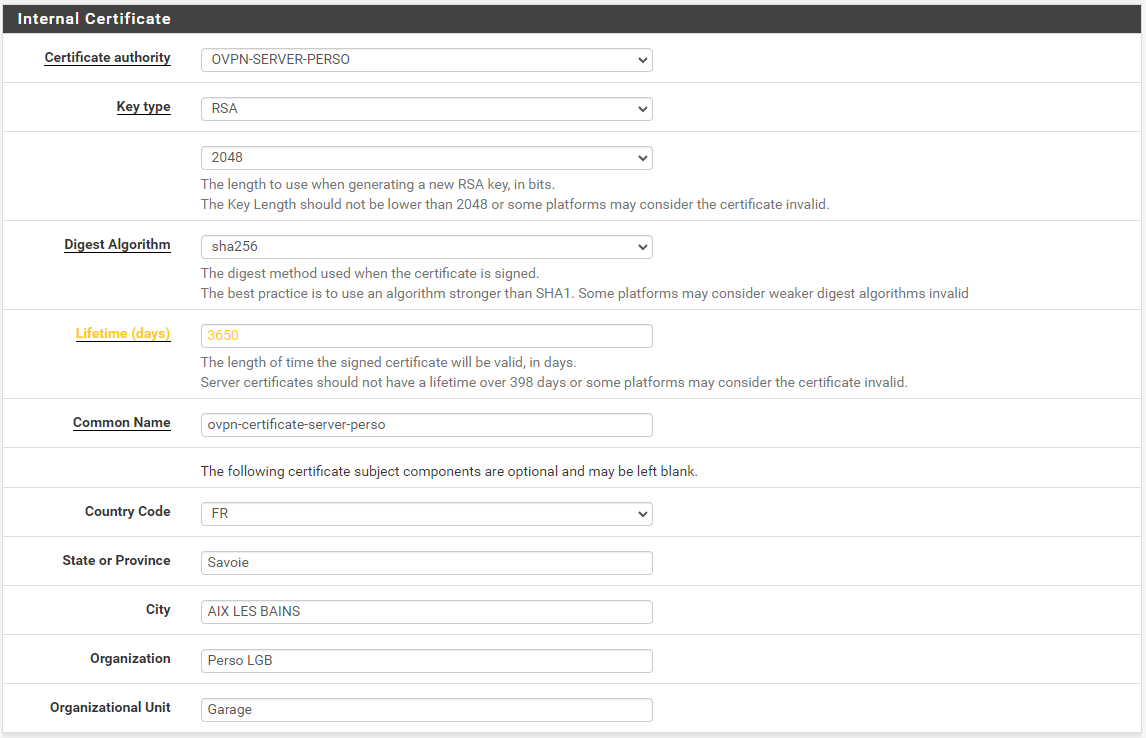Click the underlined Certificate authority label

point(107,58)
